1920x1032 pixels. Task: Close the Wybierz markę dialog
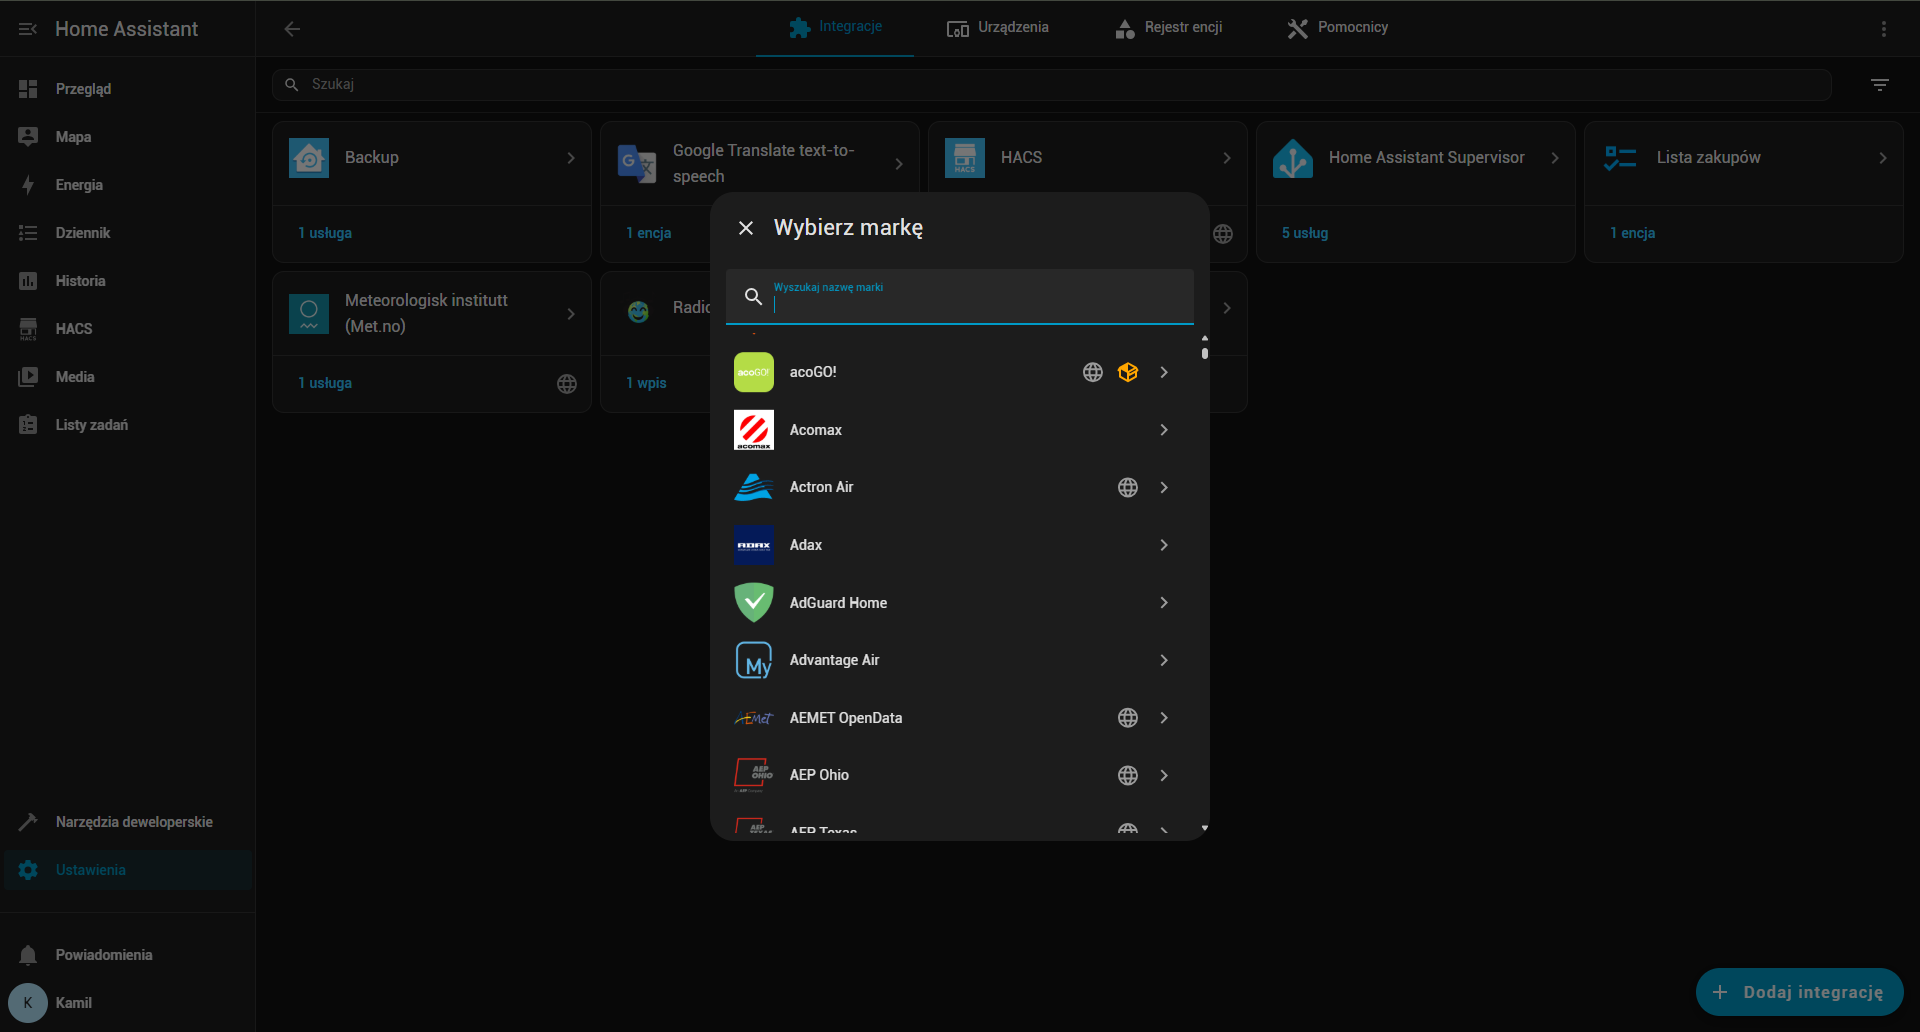point(746,228)
